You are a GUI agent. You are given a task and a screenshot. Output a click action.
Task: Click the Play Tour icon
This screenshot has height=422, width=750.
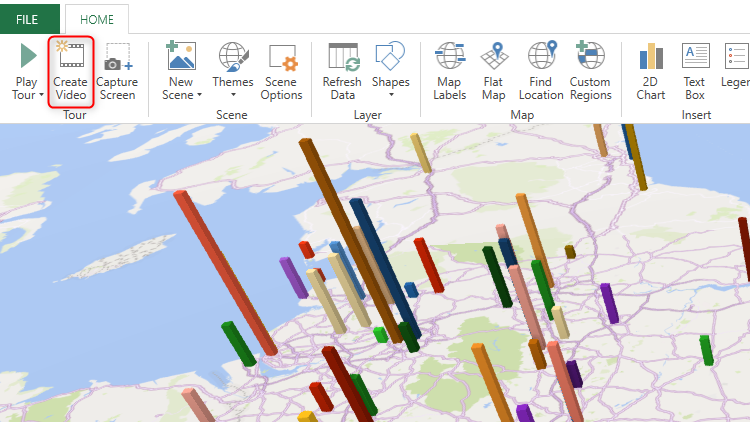click(27, 56)
